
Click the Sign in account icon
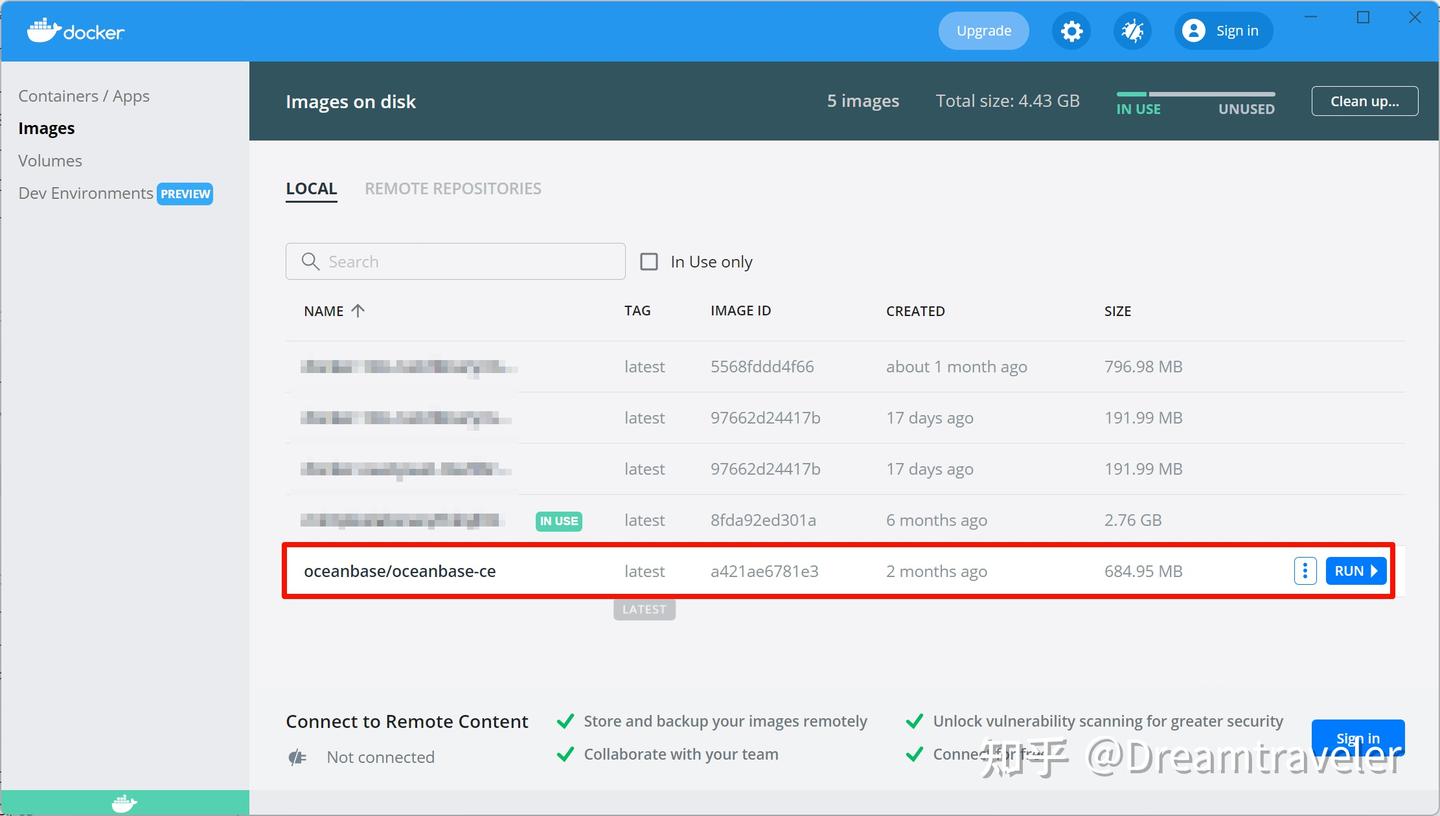pos(1194,30)
